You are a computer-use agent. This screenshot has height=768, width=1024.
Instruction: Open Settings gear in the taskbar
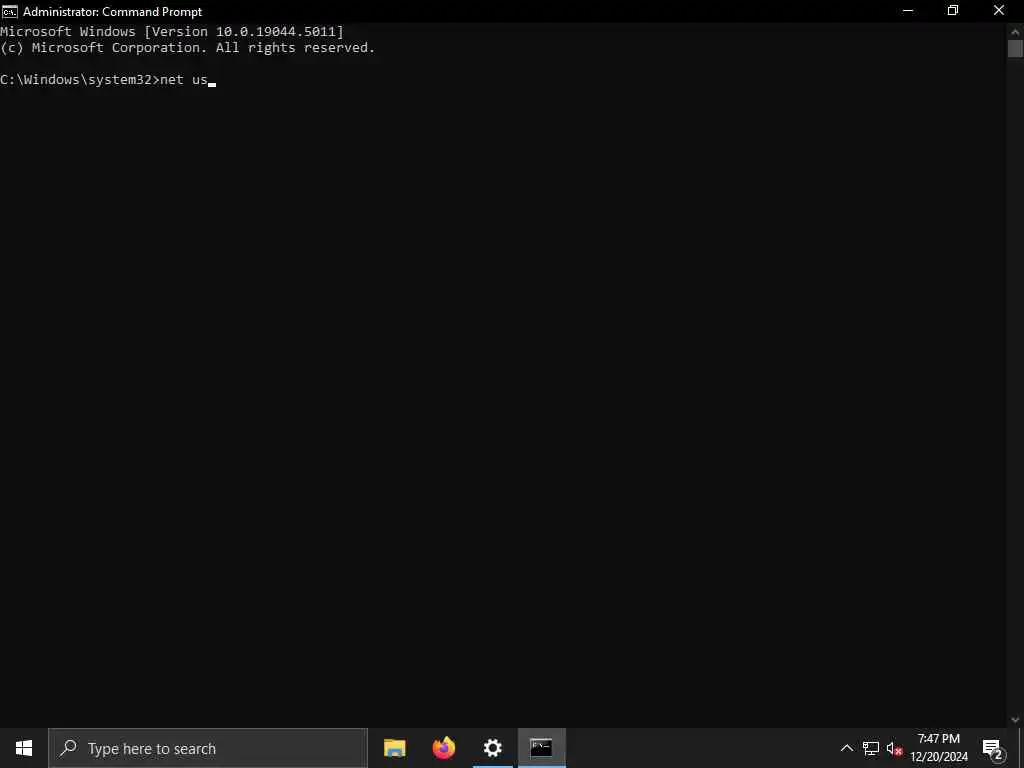click(492, 748)
